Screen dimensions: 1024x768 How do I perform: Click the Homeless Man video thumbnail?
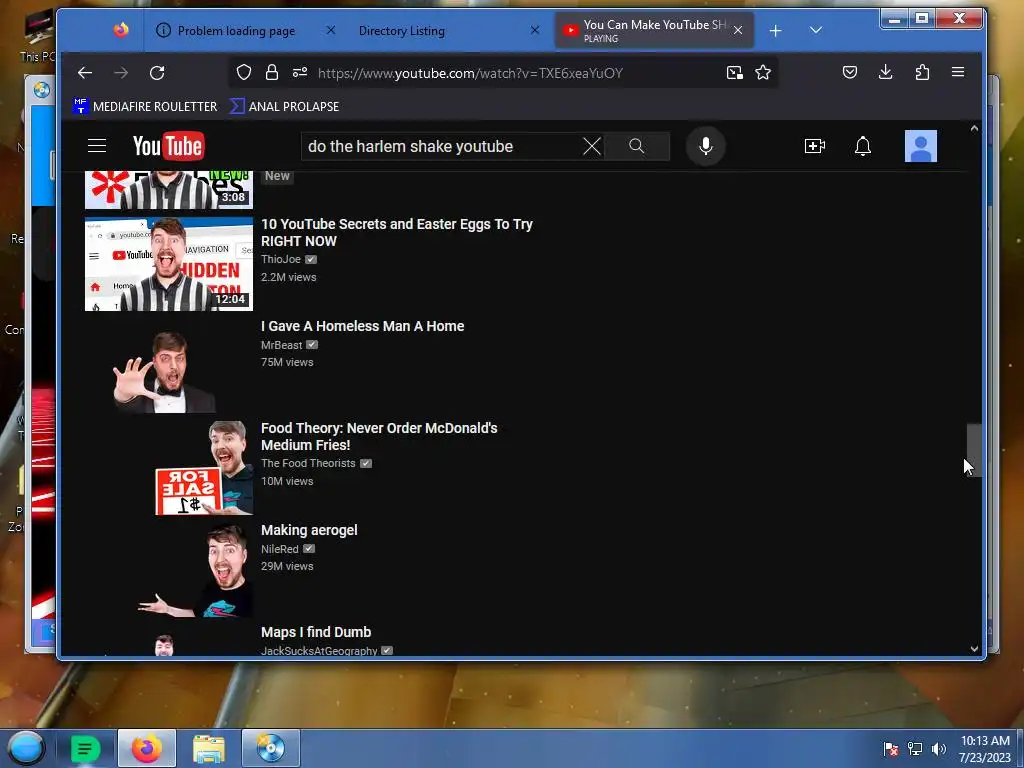(x=168, y=366)
